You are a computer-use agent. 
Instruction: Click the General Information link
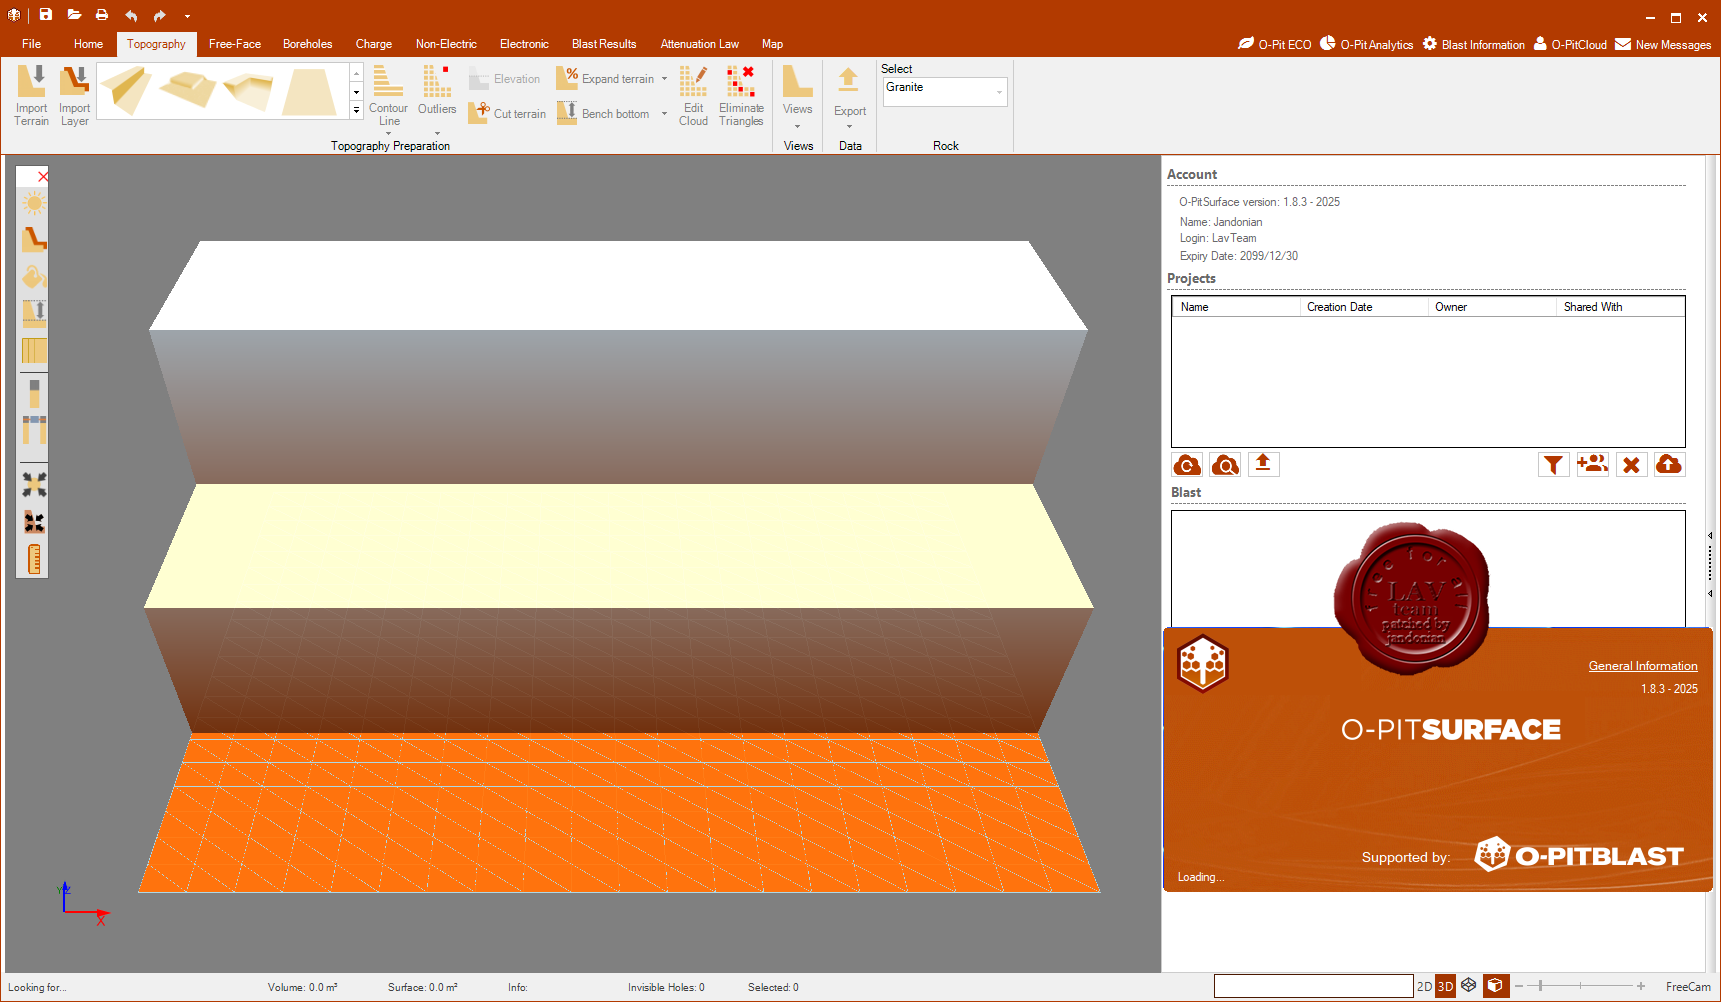click(1643, 666)
